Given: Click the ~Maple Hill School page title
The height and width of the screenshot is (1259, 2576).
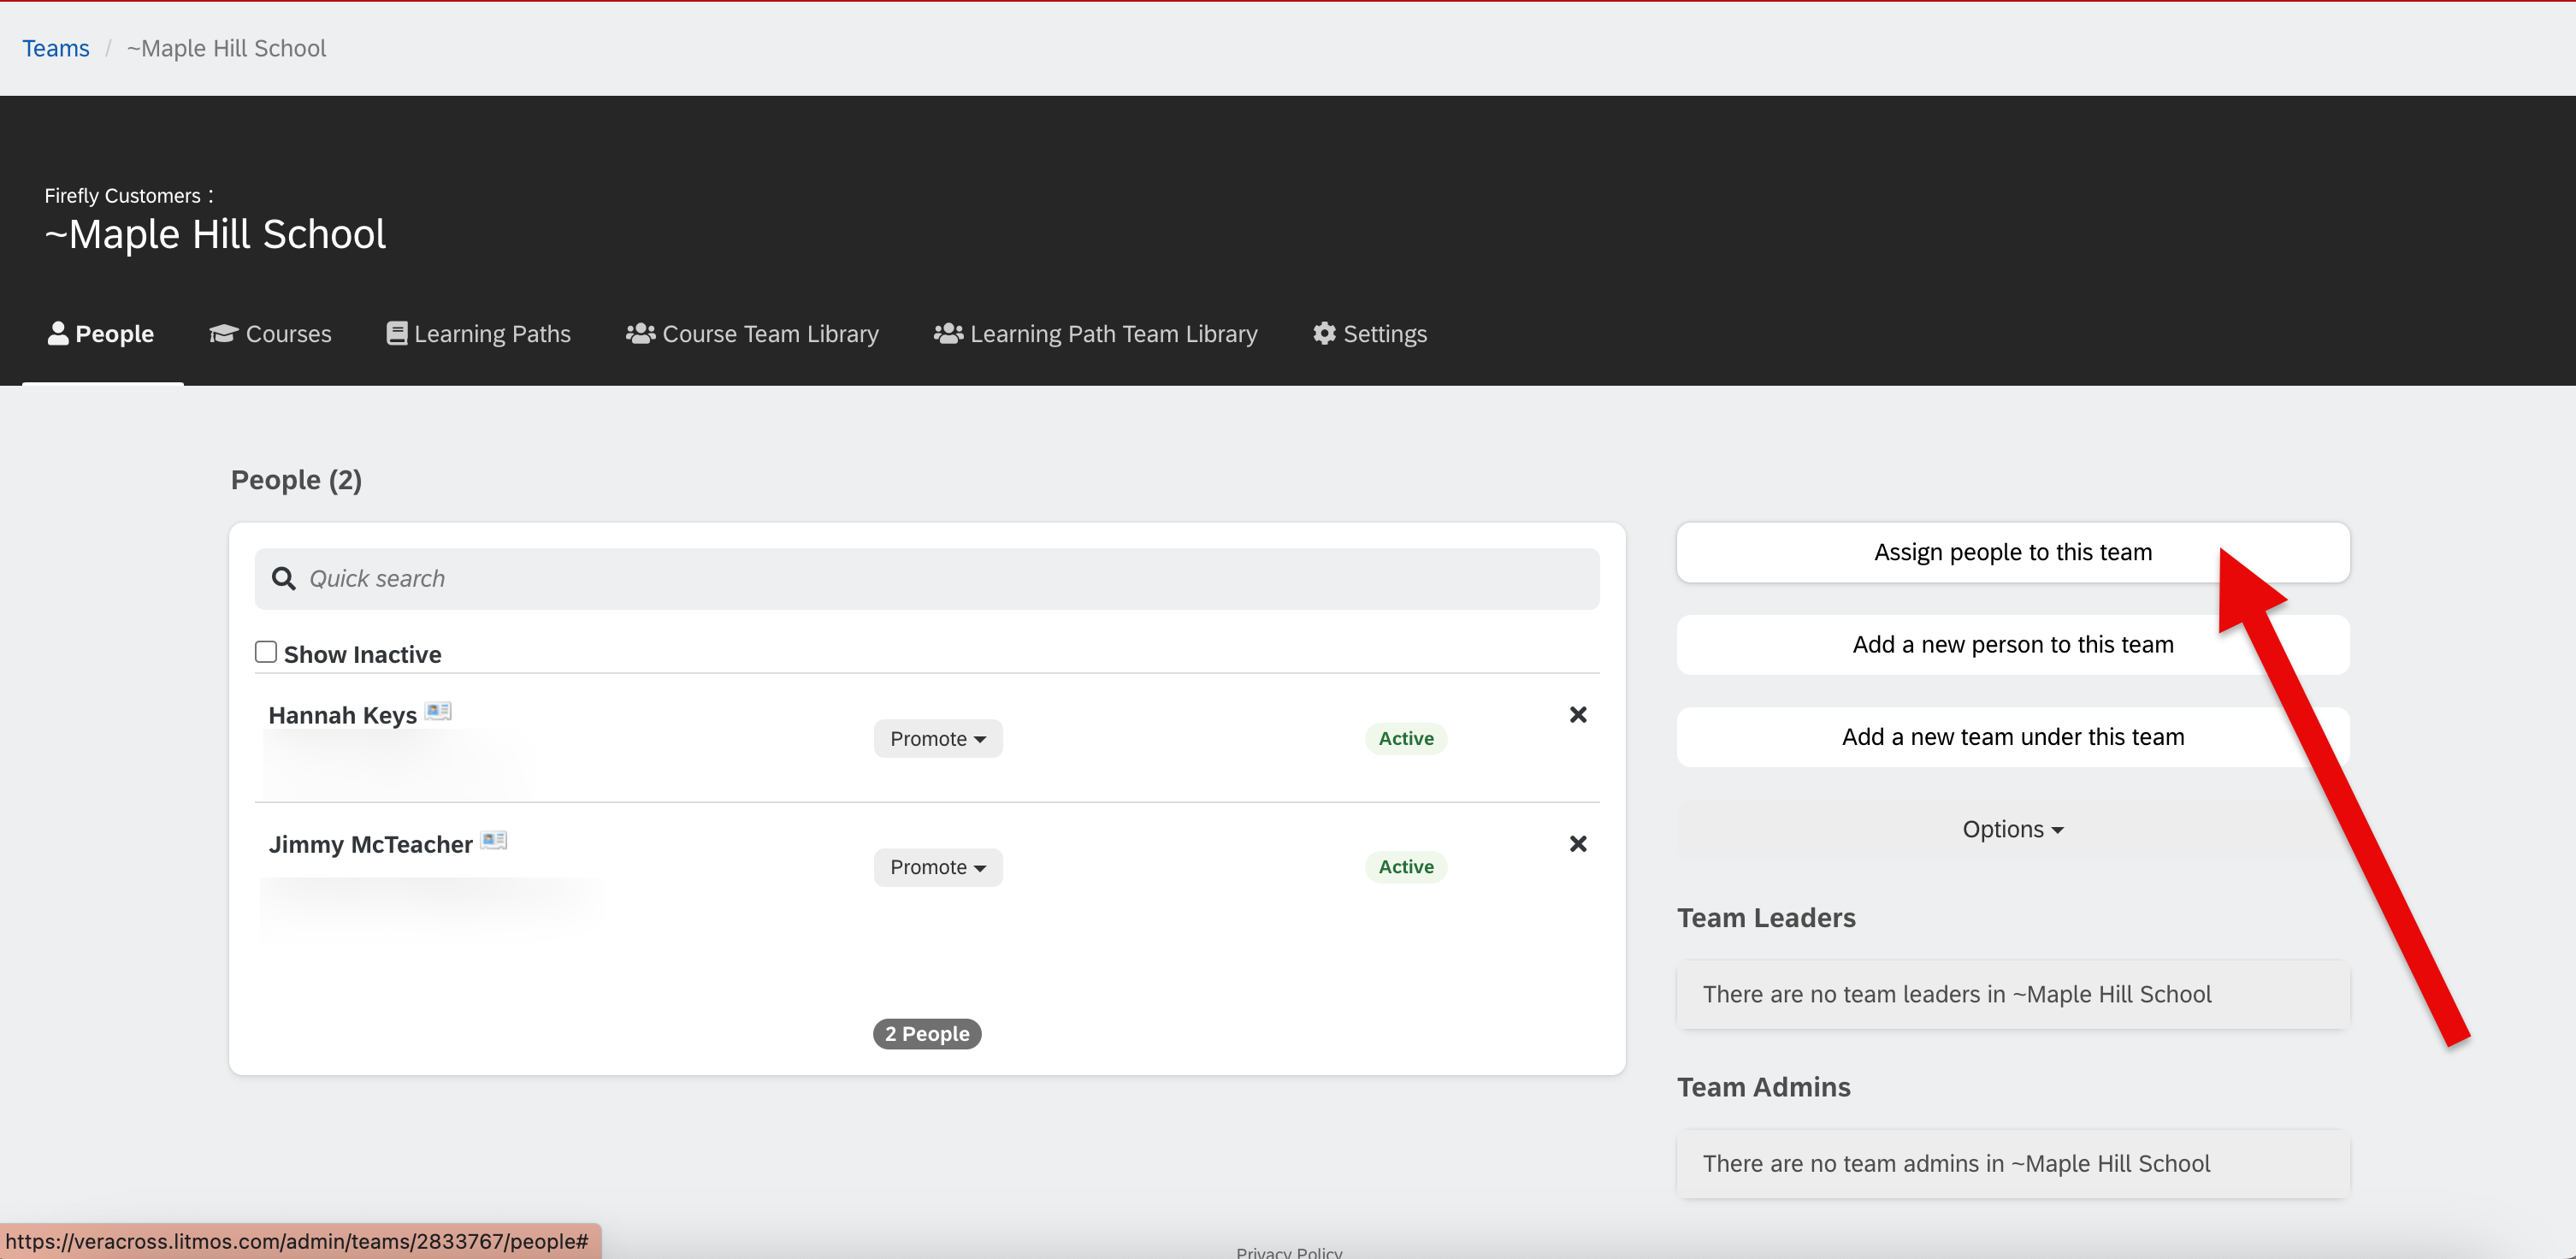Looking at the screenshot, I should 215,235.
